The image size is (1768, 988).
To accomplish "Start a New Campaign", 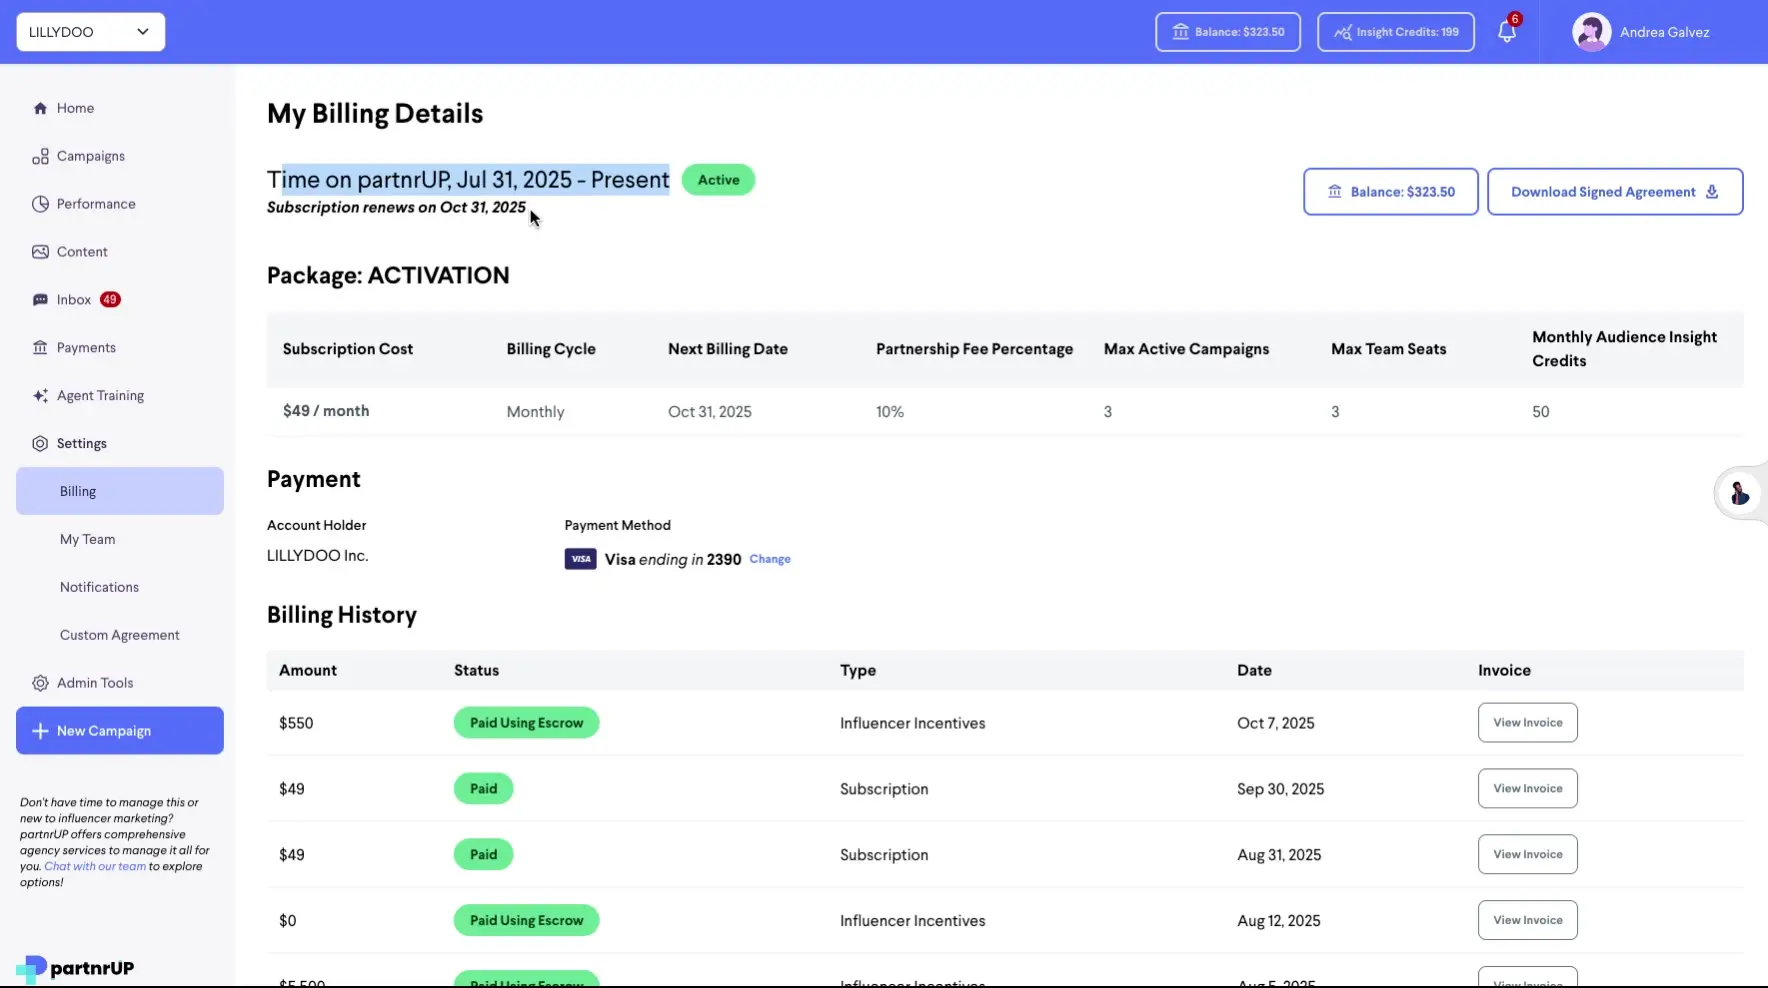I will pyautogui.click(x=119, y=730).
